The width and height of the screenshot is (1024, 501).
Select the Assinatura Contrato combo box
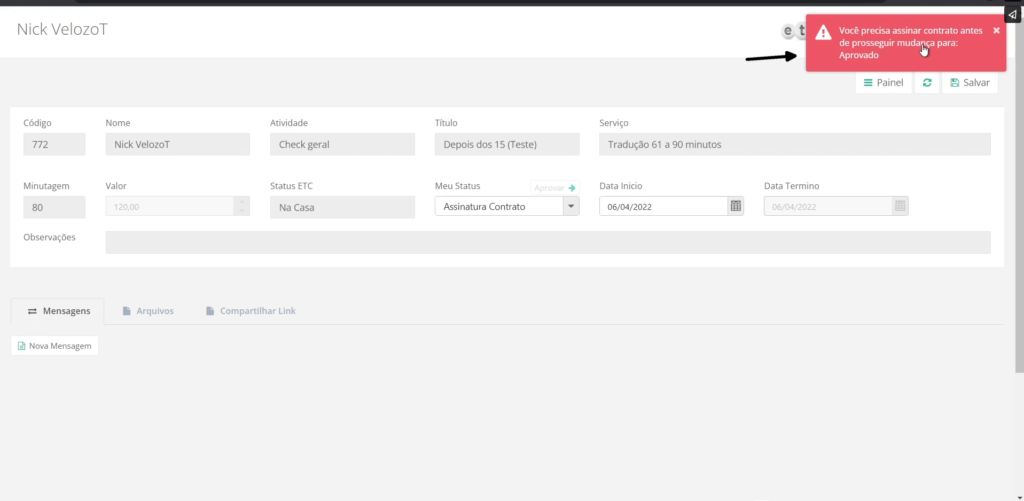(498, 206)
